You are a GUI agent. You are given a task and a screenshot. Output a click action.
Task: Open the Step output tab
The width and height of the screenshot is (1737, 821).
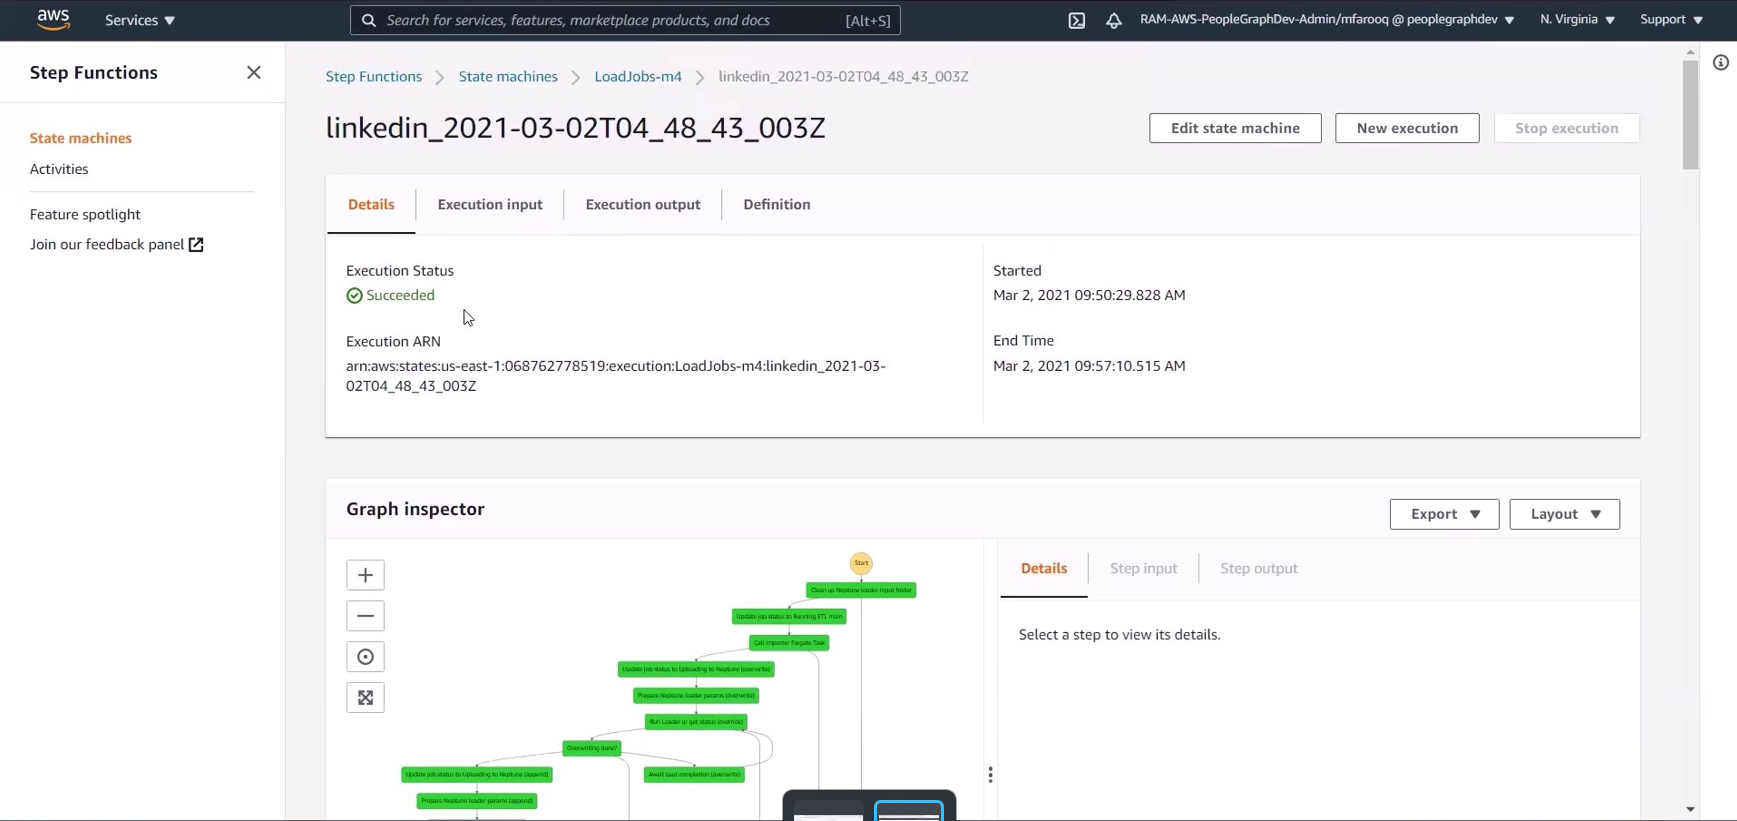click(x=1259, y=569)
